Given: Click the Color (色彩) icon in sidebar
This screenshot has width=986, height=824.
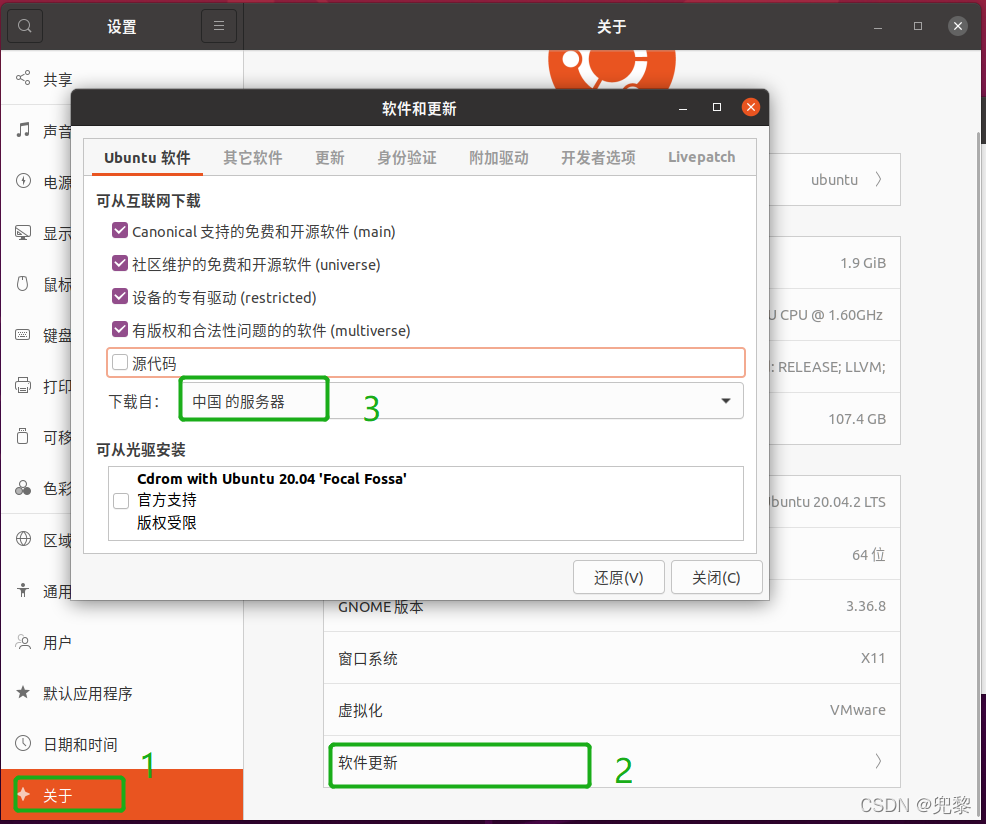Looking at the screenshot, I should click(x=23, y=488).
